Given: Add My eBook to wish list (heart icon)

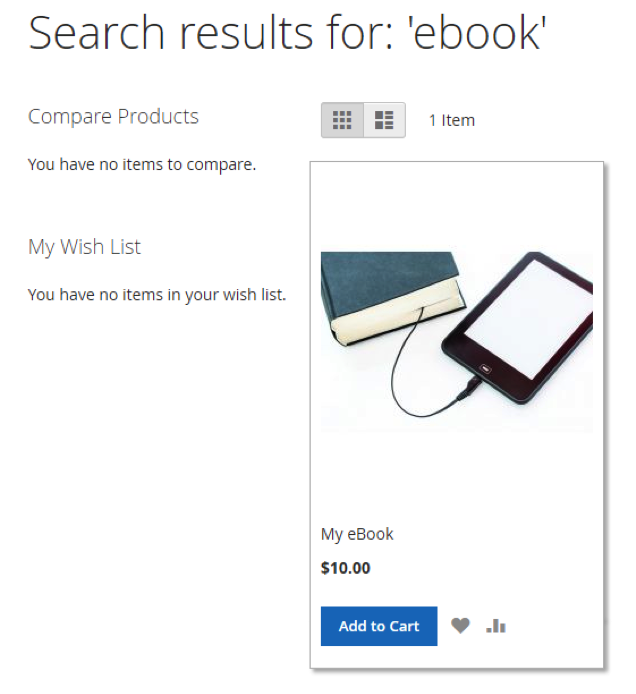Looking at the screenshot, I should point(460,626).
